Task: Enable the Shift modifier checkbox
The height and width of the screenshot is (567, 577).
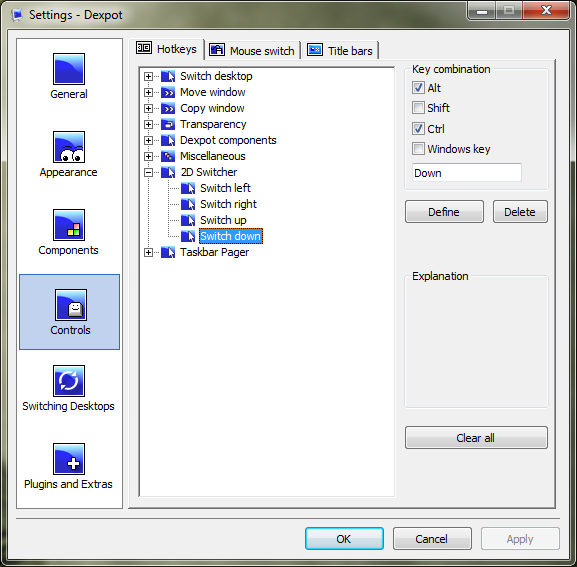Action: tap(418, 108)
